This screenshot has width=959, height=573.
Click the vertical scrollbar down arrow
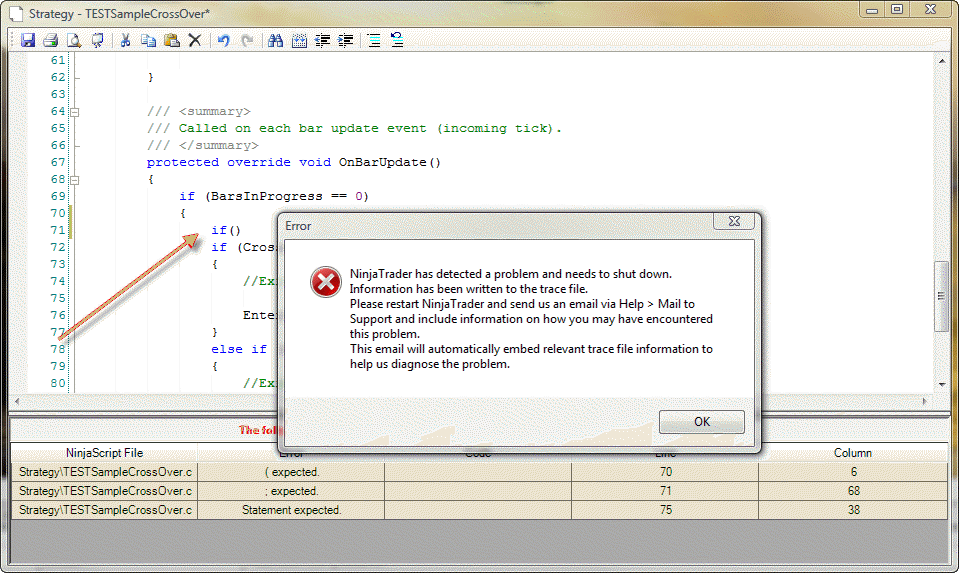(x=942, y=385)
